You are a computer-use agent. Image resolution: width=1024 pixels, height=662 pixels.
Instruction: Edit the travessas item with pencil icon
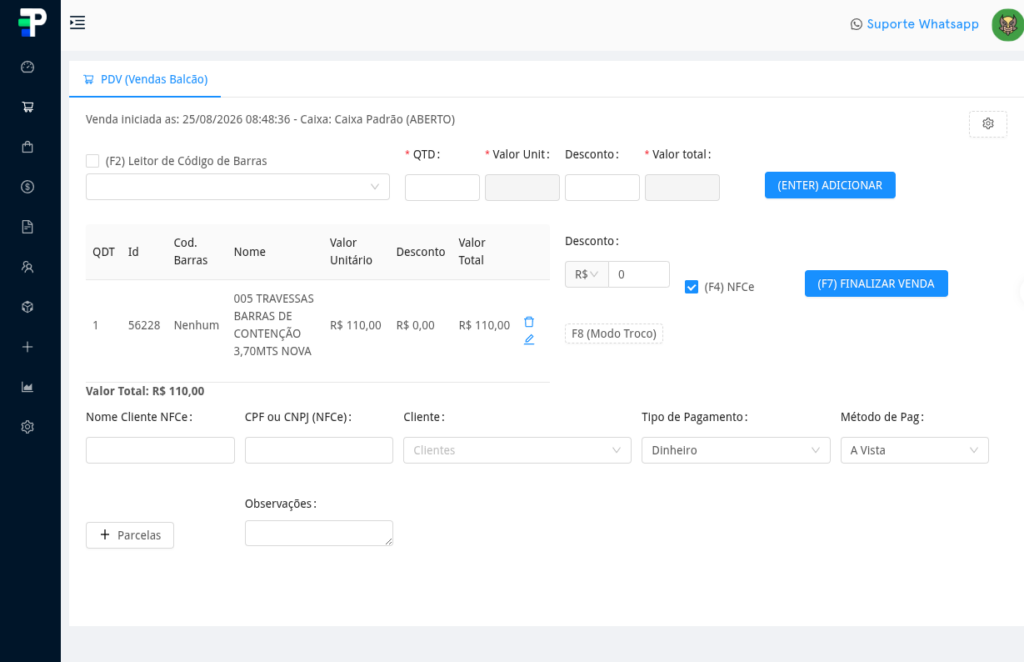click(529, 339)
